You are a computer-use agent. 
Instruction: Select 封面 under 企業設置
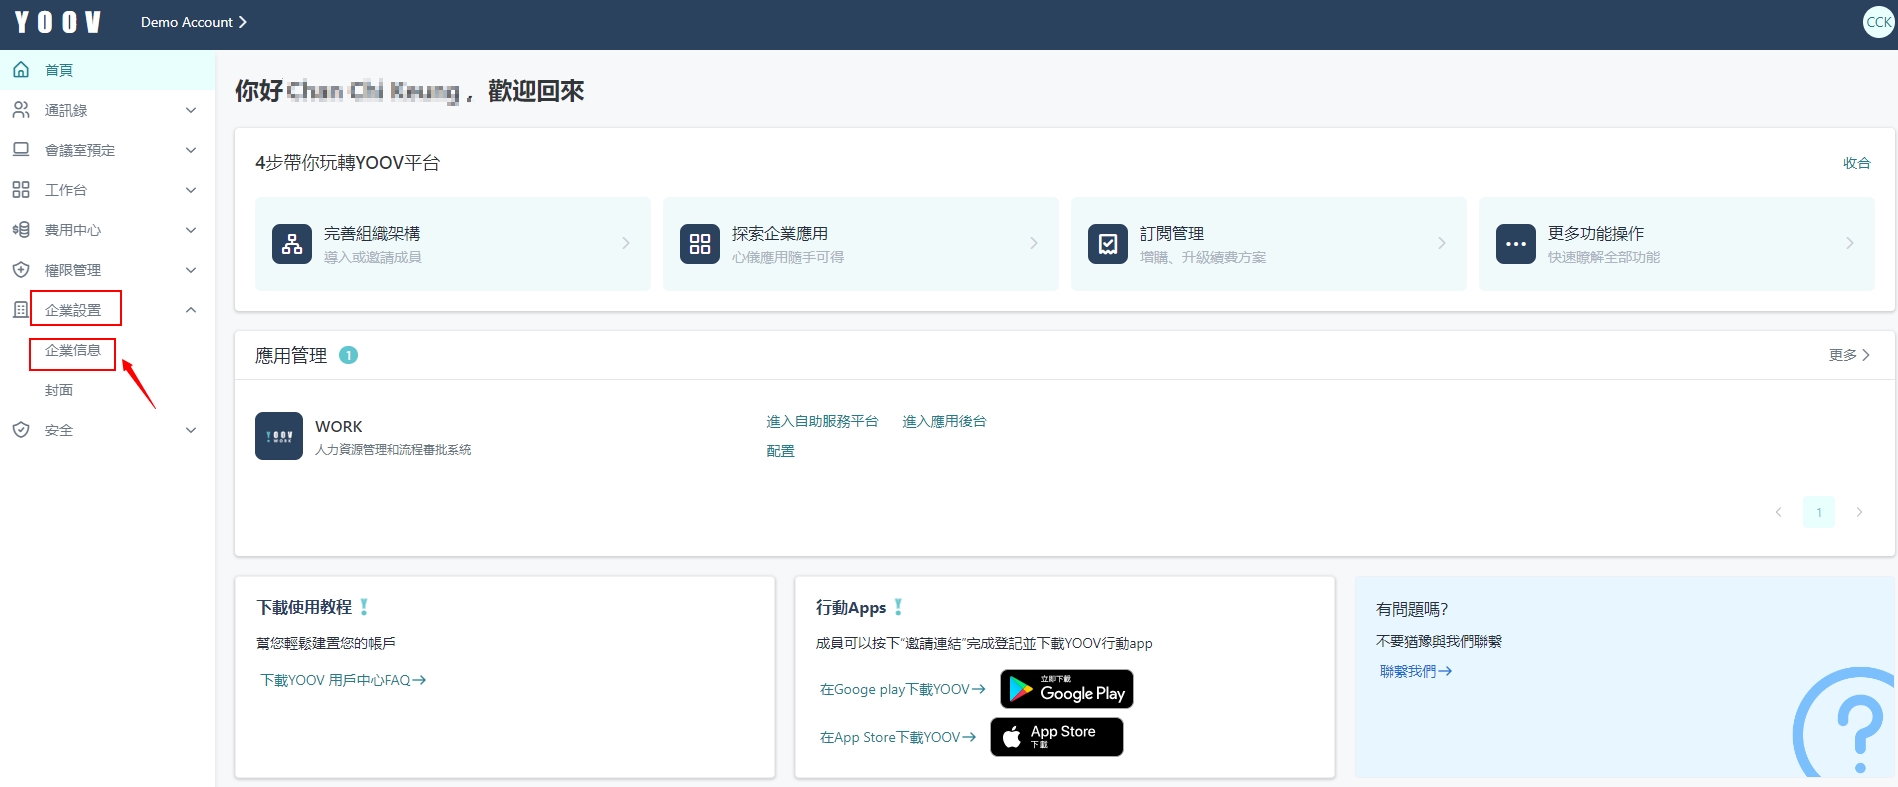tap(59, 390)
